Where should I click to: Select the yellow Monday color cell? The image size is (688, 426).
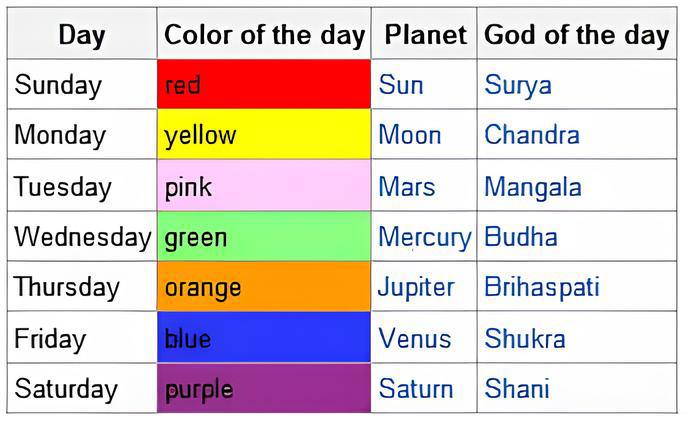tap(264, 135)
